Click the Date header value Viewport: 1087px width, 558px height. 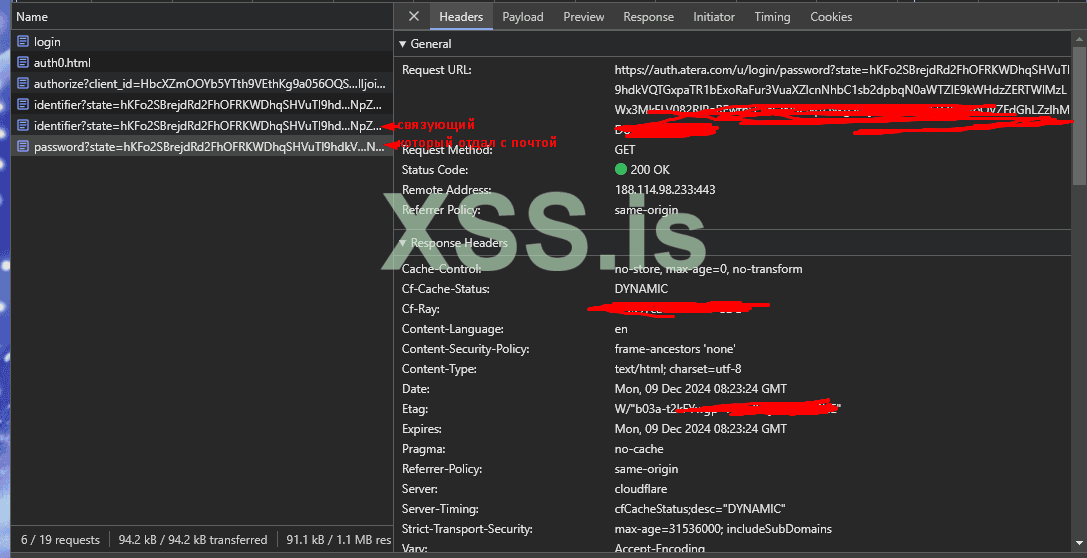pyautogui.click(x=700, y=389)
